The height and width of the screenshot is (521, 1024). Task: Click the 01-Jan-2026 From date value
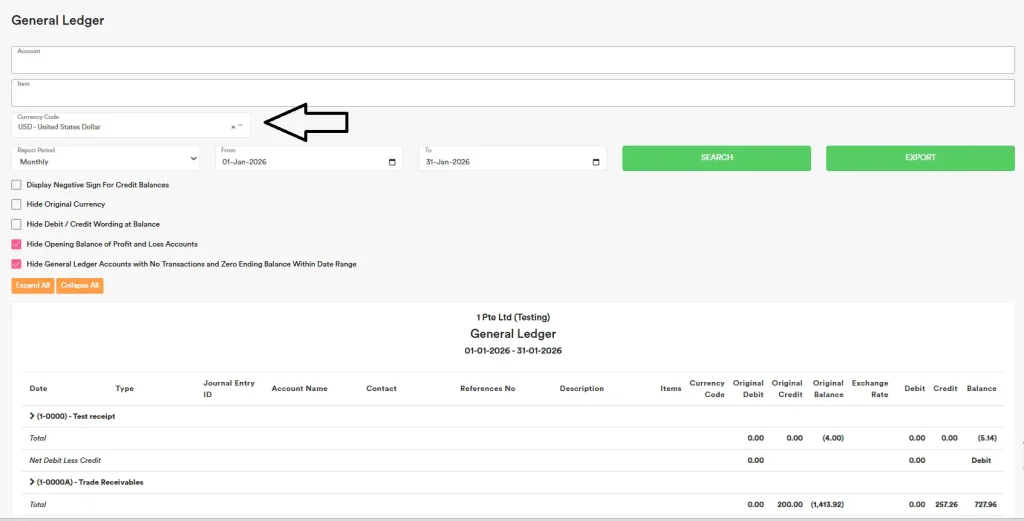(245, 162)
